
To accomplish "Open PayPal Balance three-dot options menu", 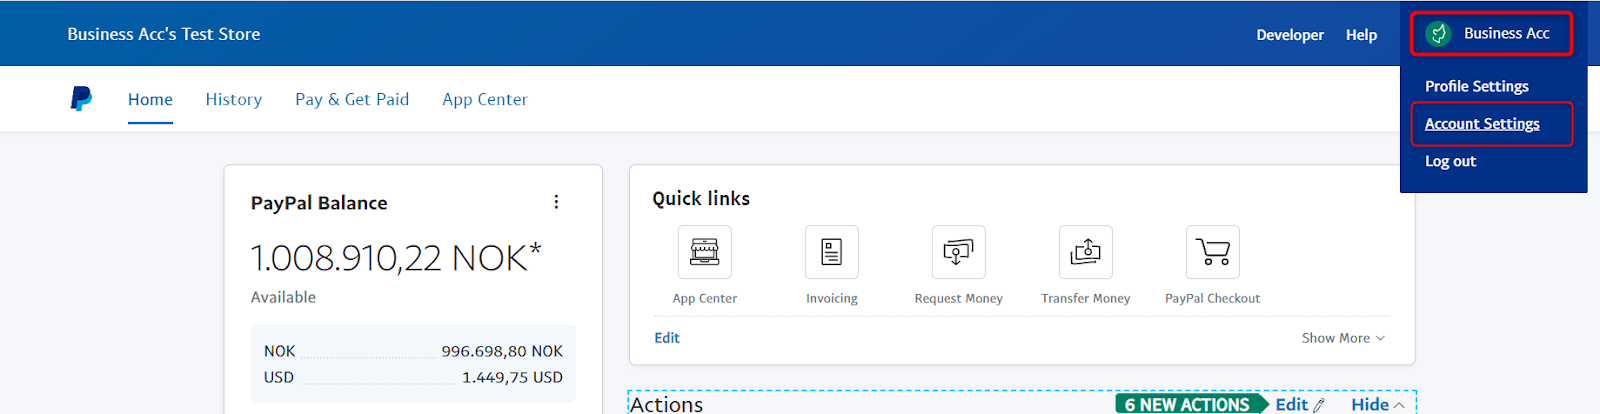I will pyautogui.click(x=556, y=202).
